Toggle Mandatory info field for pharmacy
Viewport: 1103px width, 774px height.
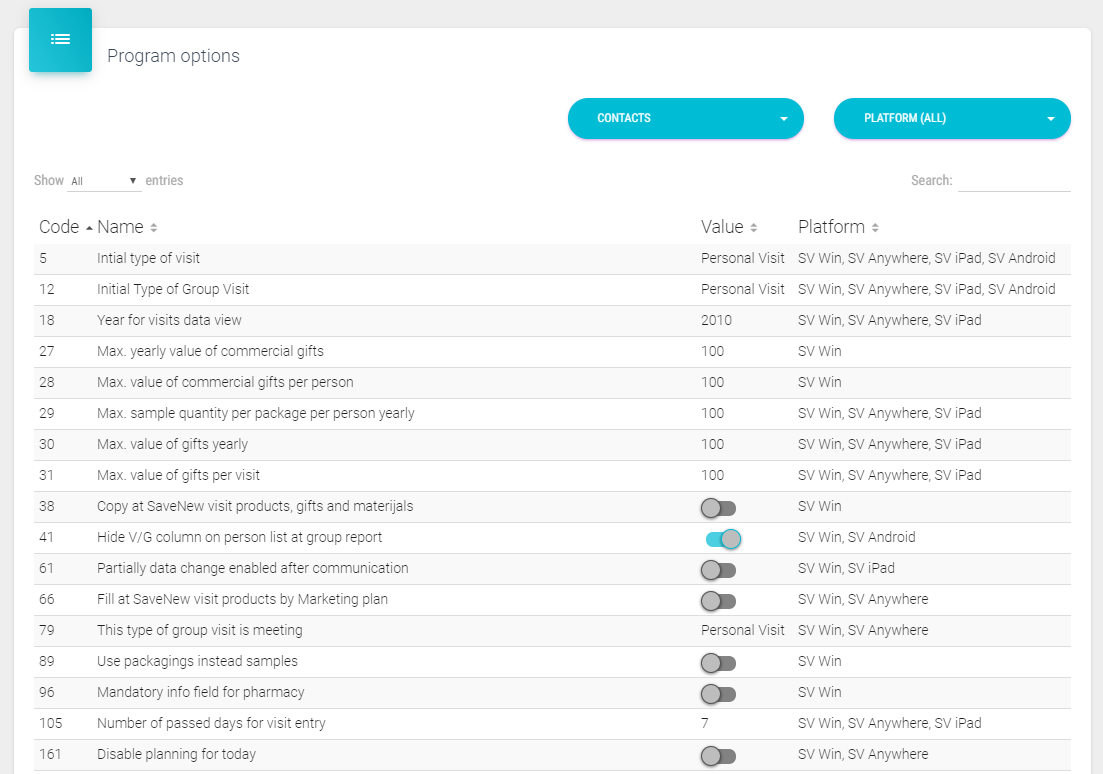(x=718, y=694)
